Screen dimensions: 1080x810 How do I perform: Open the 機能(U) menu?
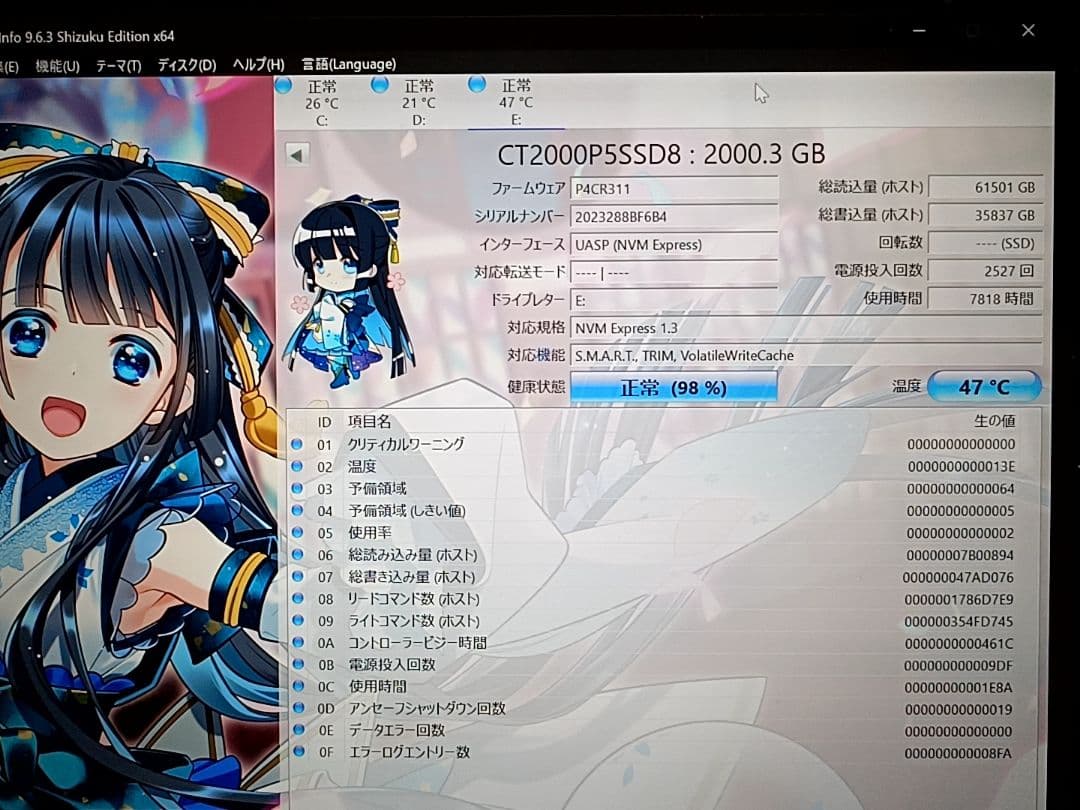[57, 66]
